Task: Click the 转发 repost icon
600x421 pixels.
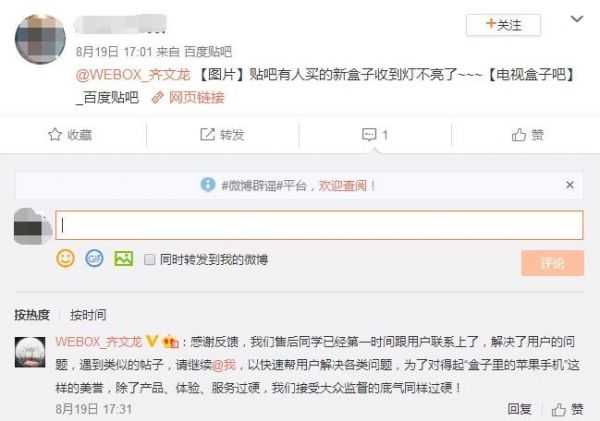Action: click(207, 134)
